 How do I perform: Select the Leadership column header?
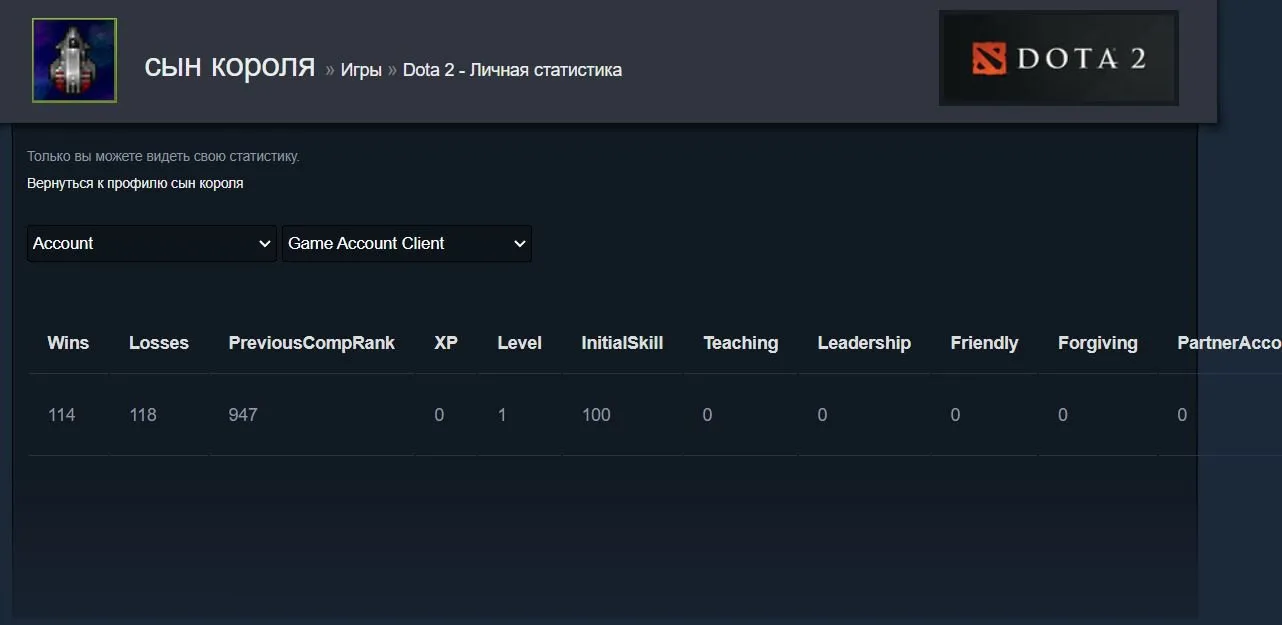click(x=864, y=343)
